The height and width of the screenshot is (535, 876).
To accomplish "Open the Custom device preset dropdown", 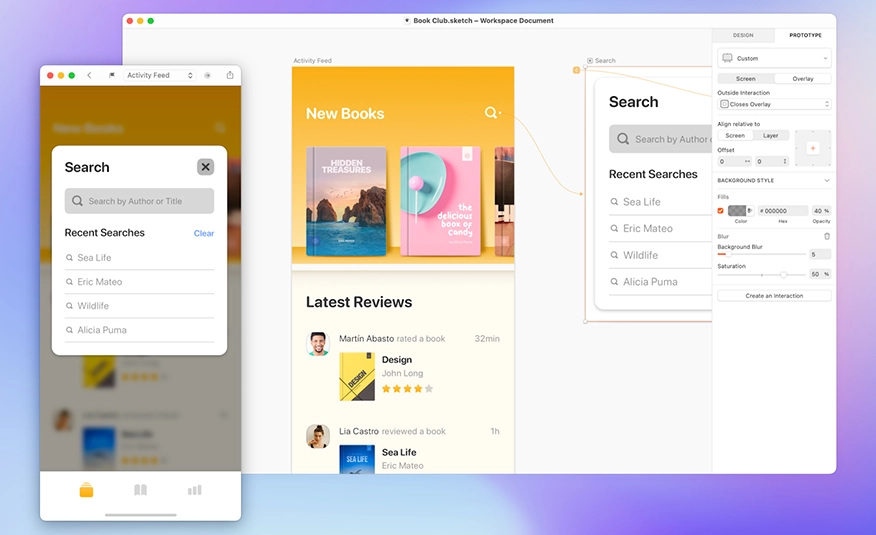I will [x=774, y=58].
